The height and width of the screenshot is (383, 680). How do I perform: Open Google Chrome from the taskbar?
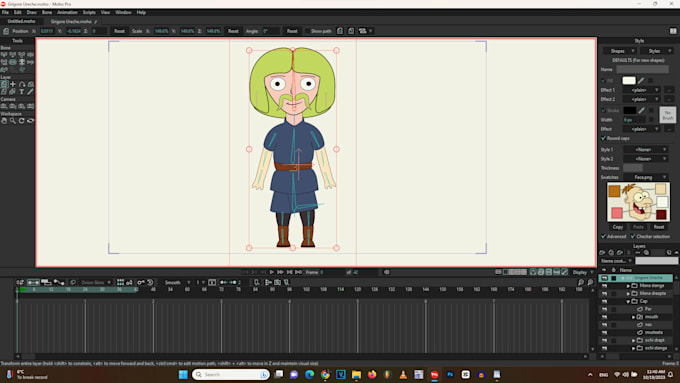tap(325, 374)
